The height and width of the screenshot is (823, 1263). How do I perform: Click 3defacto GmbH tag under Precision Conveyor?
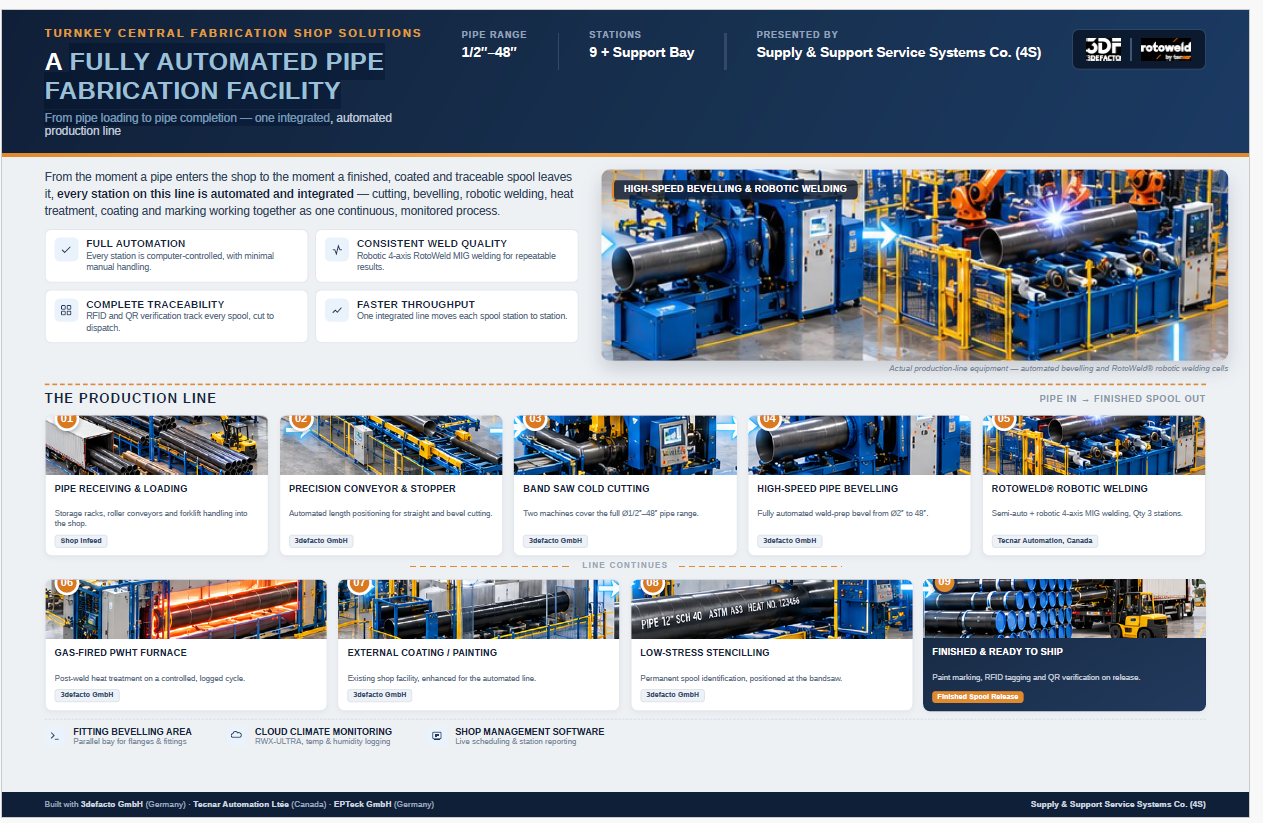pyautogui.click(x=321, y=541)
